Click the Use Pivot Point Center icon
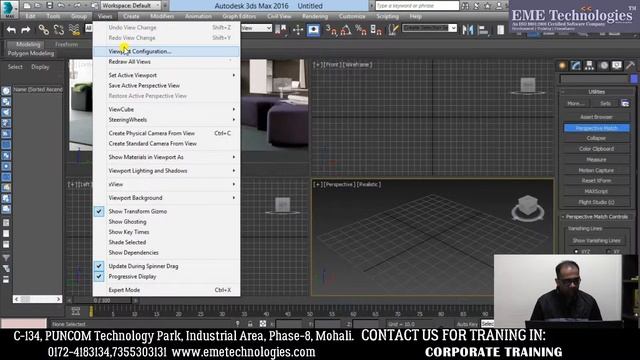Screen dimensions: 640x360 [x=281, y=29]
